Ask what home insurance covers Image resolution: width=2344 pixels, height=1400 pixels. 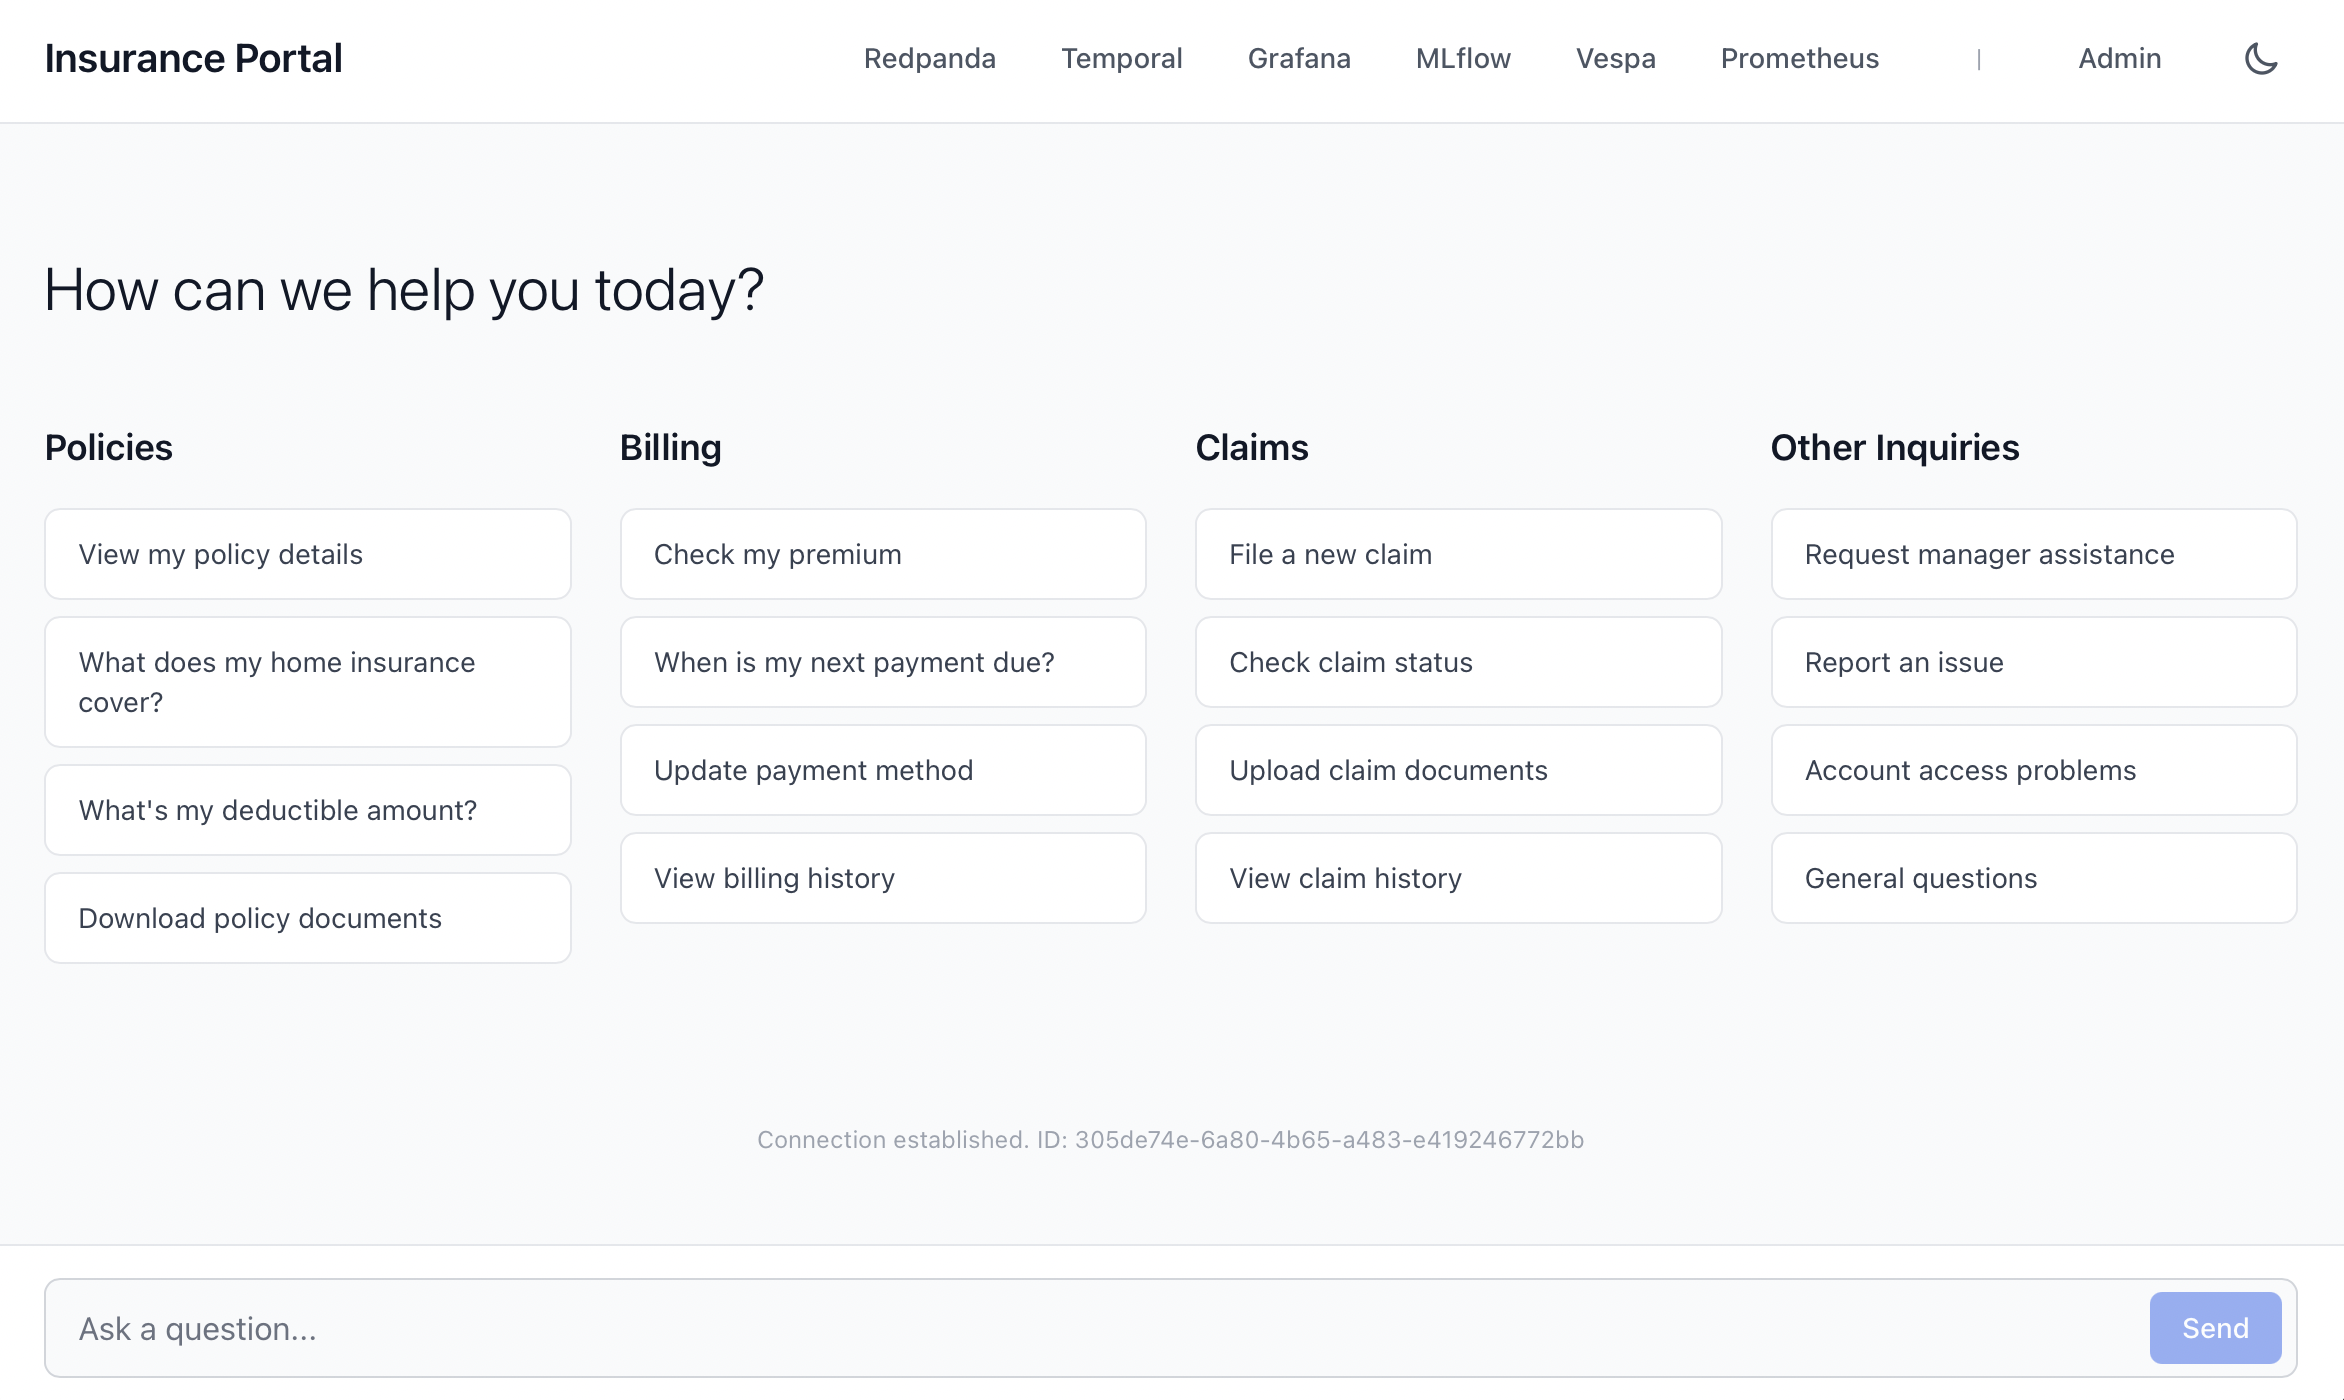[308, 682]
